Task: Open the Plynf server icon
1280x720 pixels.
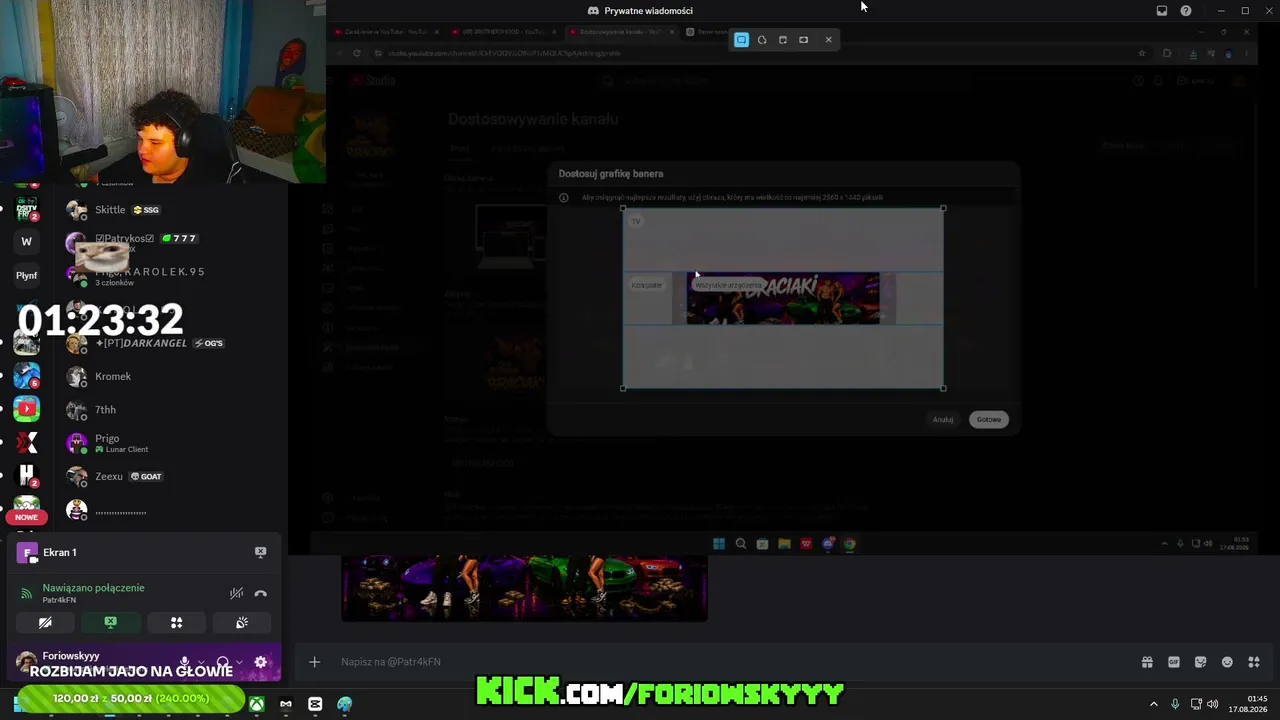Action: [27, 275]
